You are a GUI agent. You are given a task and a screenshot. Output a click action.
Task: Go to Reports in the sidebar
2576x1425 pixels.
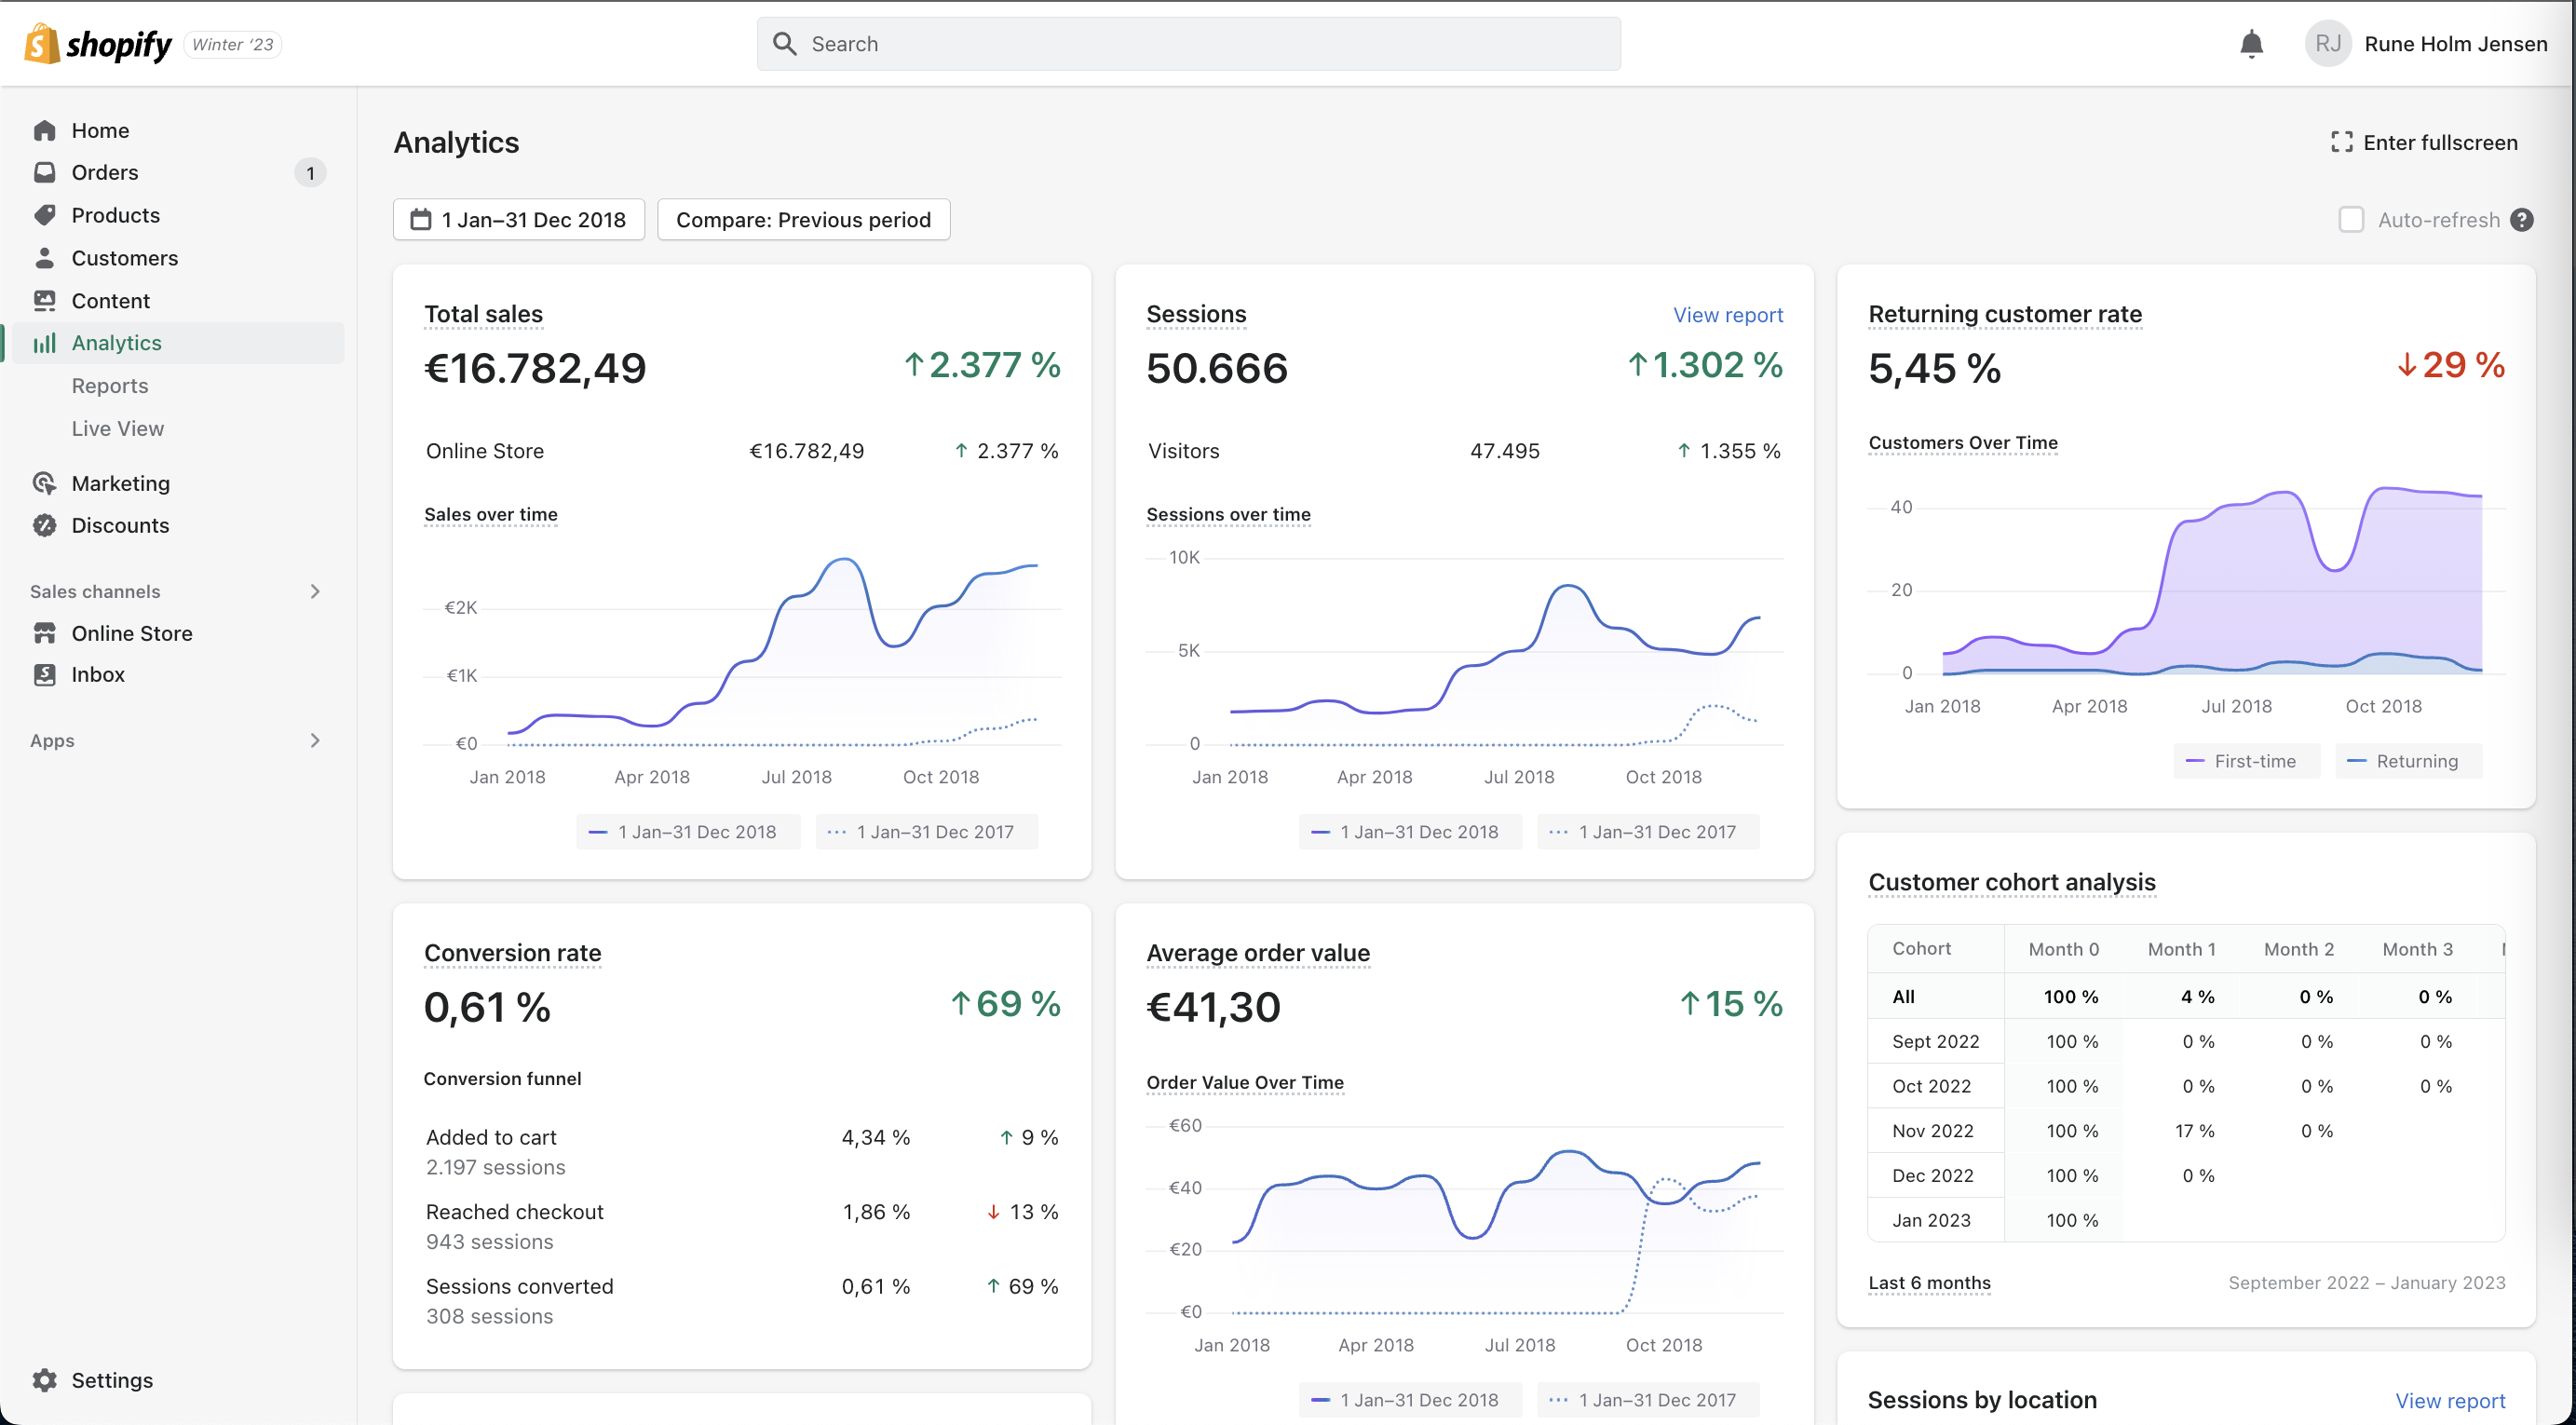pyautogui.click(x=110, y=386)
